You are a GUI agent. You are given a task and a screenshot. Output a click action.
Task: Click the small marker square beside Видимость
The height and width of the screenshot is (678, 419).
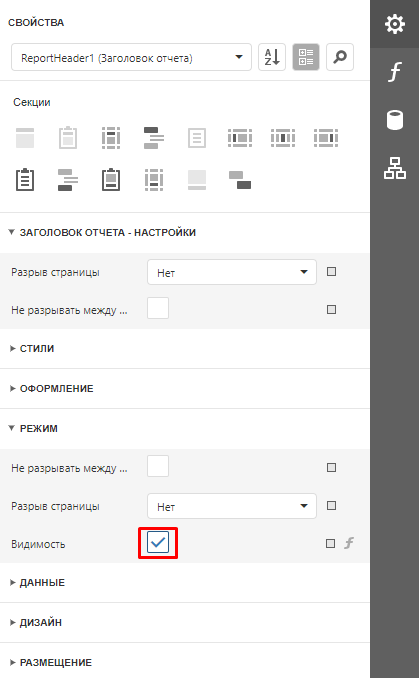tap(330, 544)
